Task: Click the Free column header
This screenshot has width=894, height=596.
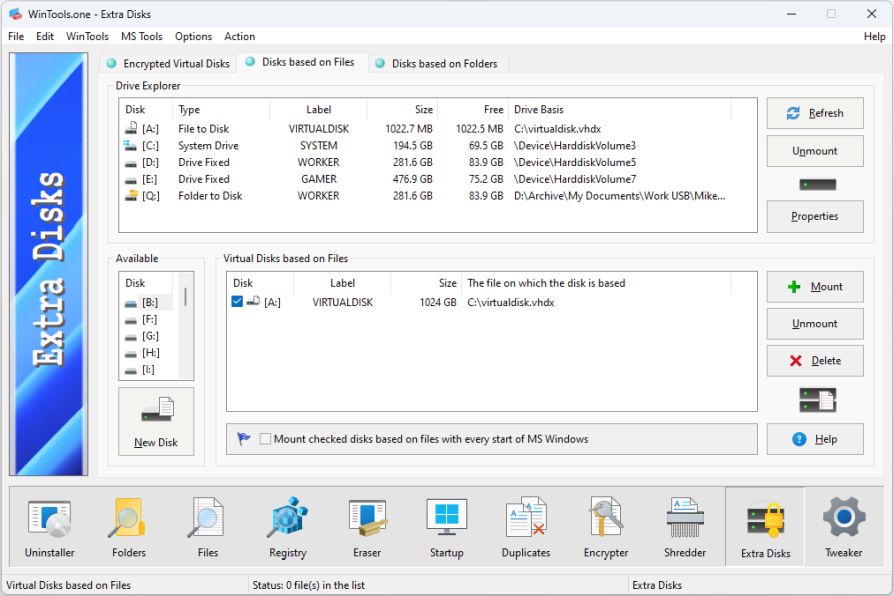Action: pos(473,110)
